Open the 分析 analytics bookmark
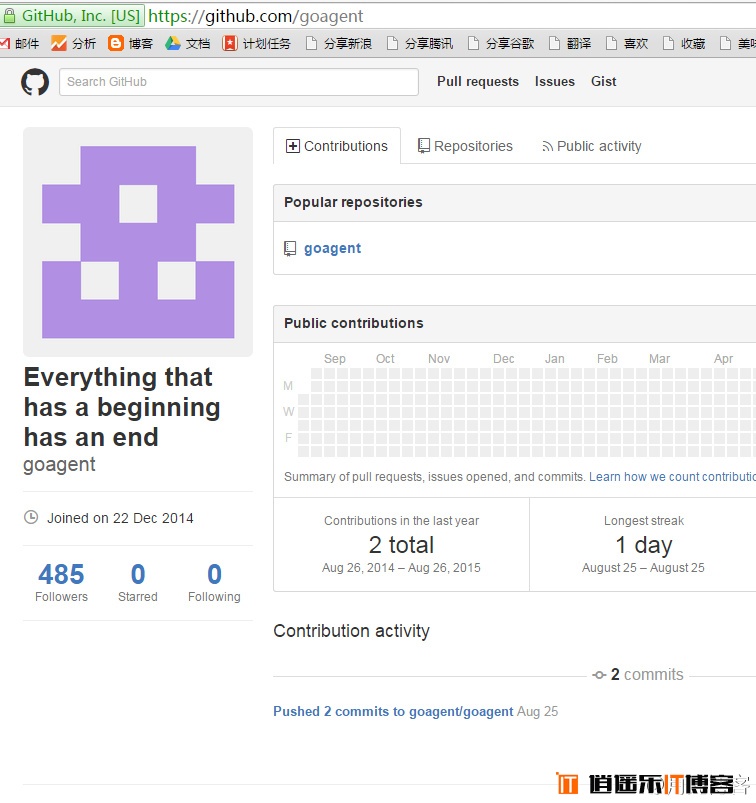The width and height of the screenshot is (756, 803). [x=73, y=44]
